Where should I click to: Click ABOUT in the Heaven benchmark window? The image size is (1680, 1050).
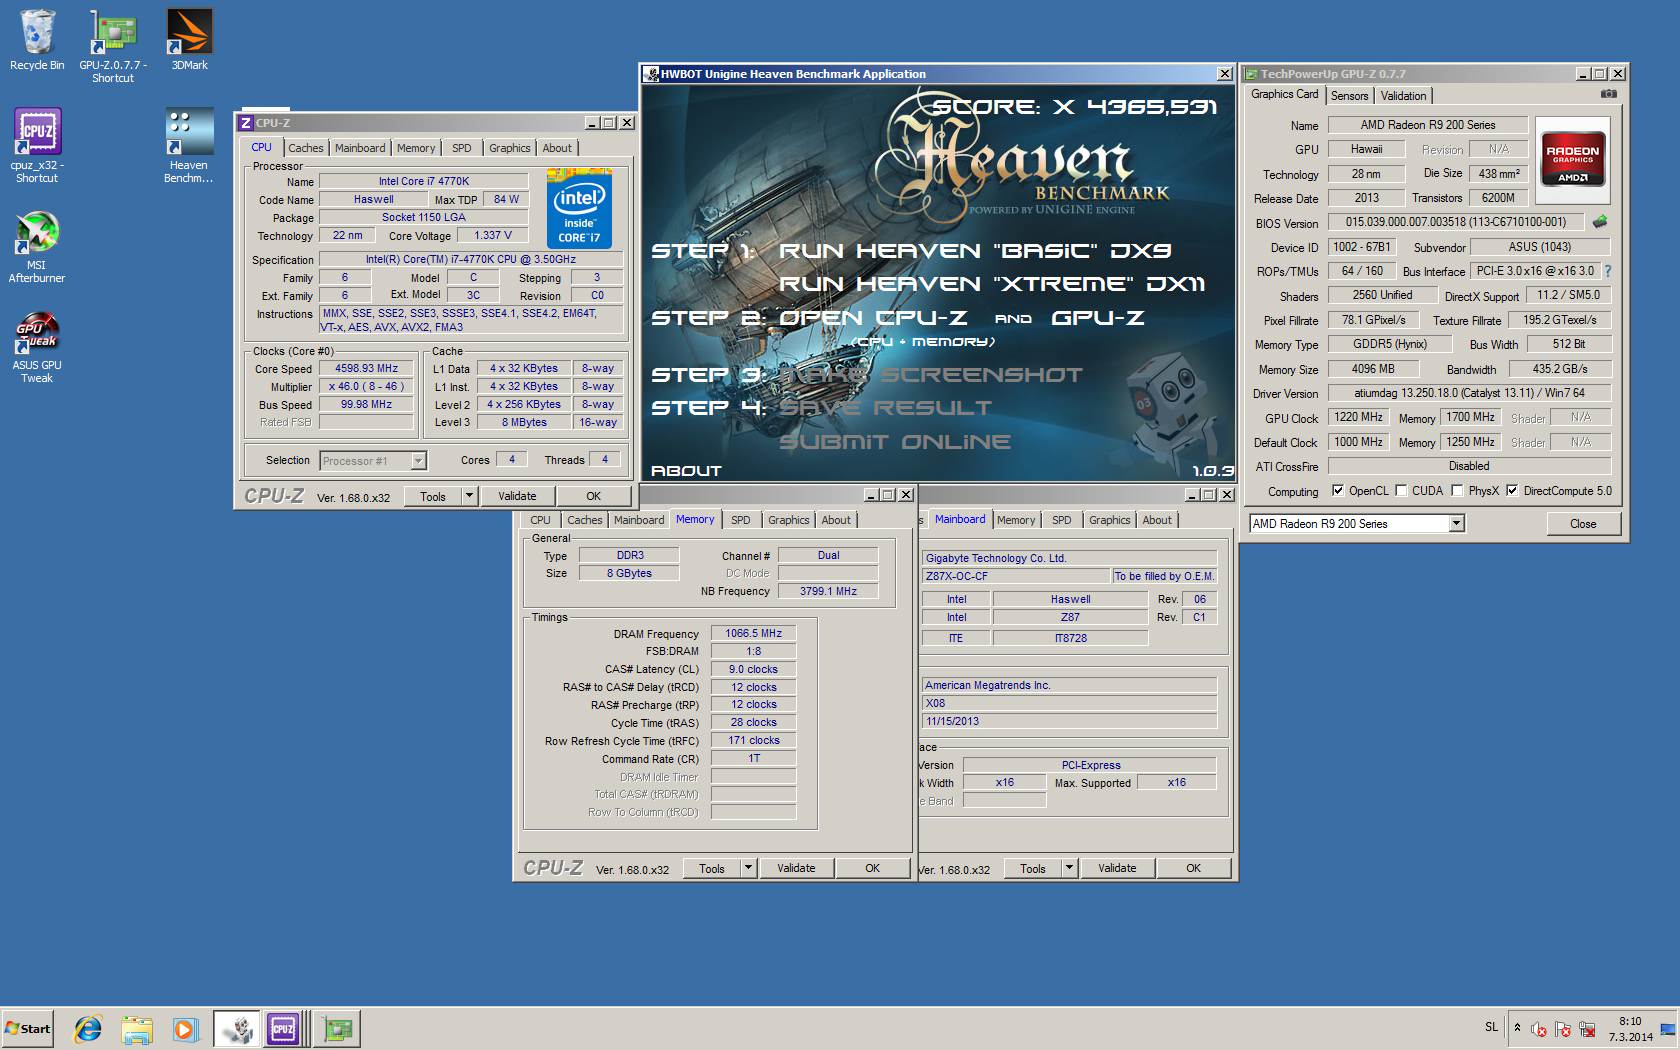[685, 470]
